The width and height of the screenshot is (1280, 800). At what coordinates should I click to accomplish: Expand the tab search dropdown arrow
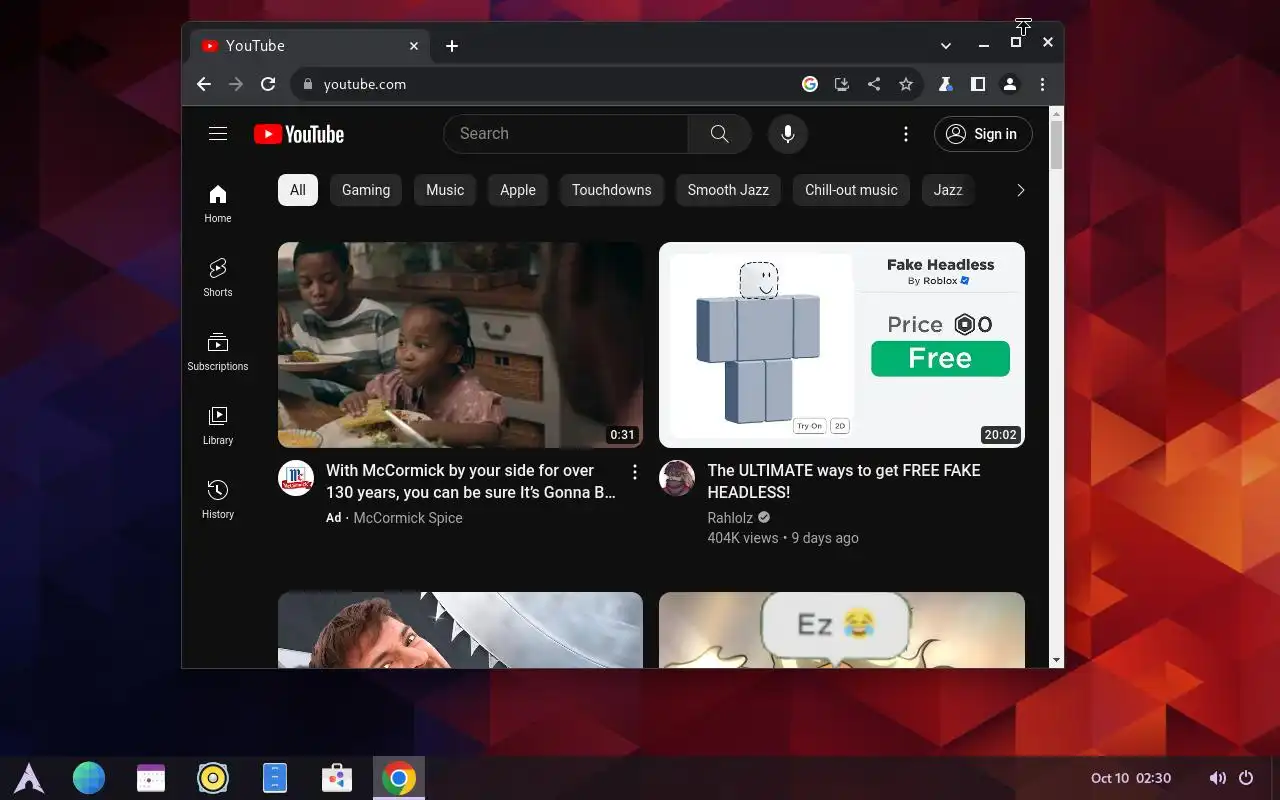[x=946, y=46]
